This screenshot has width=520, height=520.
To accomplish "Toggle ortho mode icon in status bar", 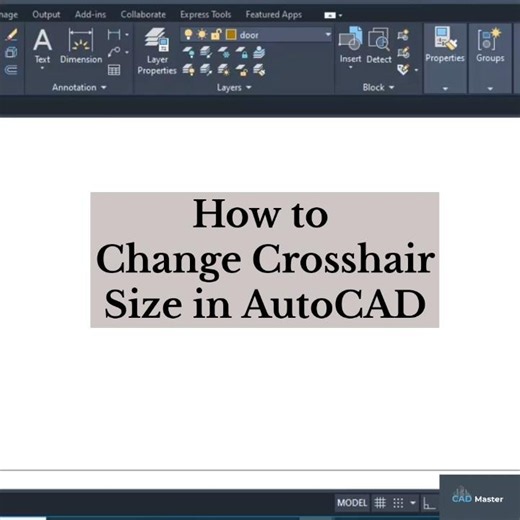I will pyautogui.click(x=429, y=502).
